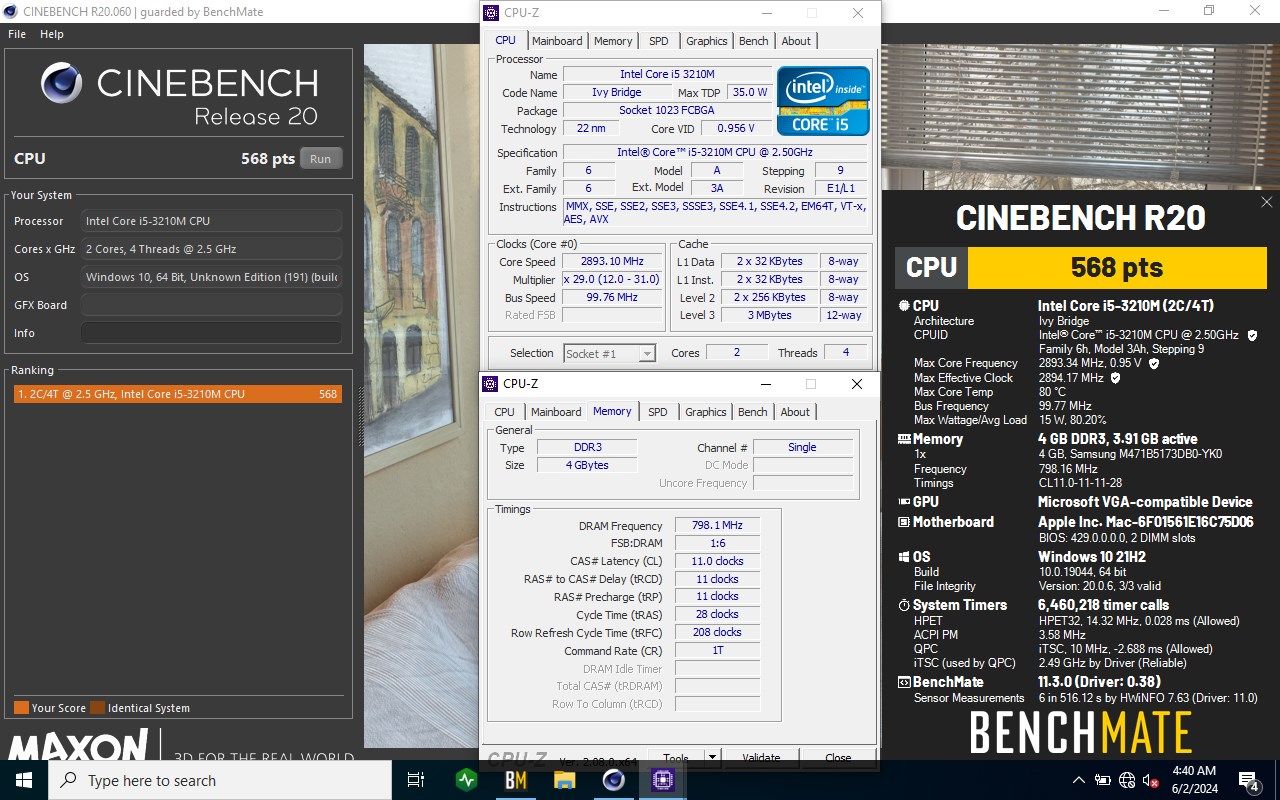Click the Motherboard section icon in BenchMate
The height and width of the screenshot is (800, 1280).
click(x=904, y=522)
